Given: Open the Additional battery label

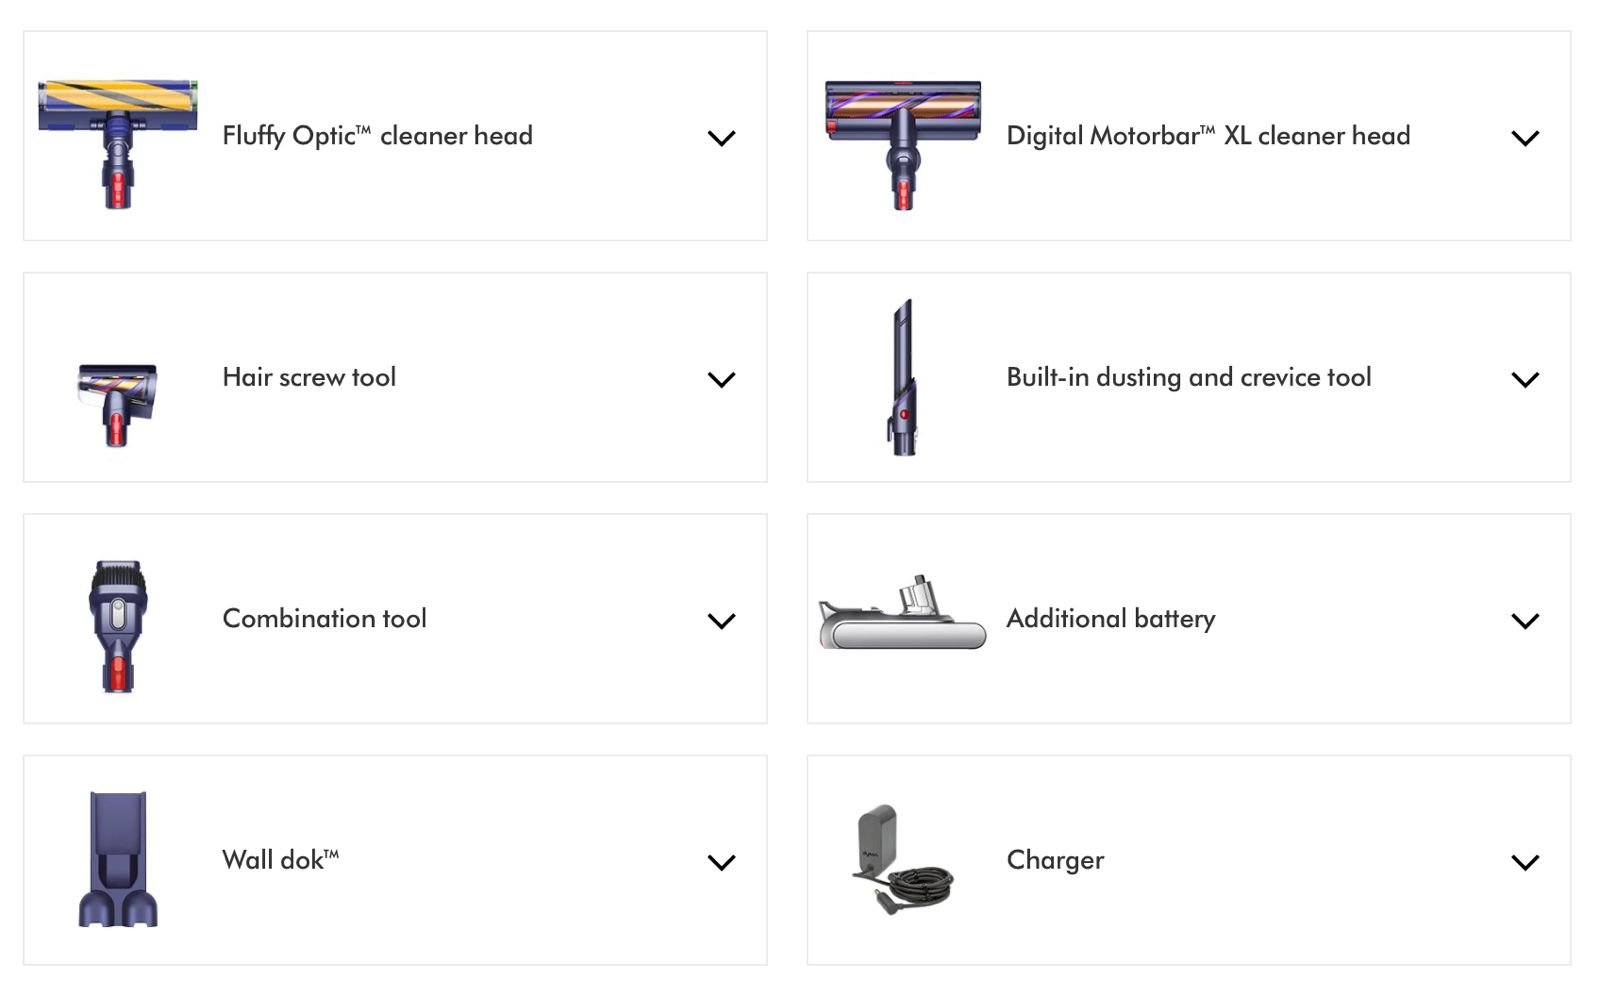Looking at the screenshot, I should pos(1110,619).
